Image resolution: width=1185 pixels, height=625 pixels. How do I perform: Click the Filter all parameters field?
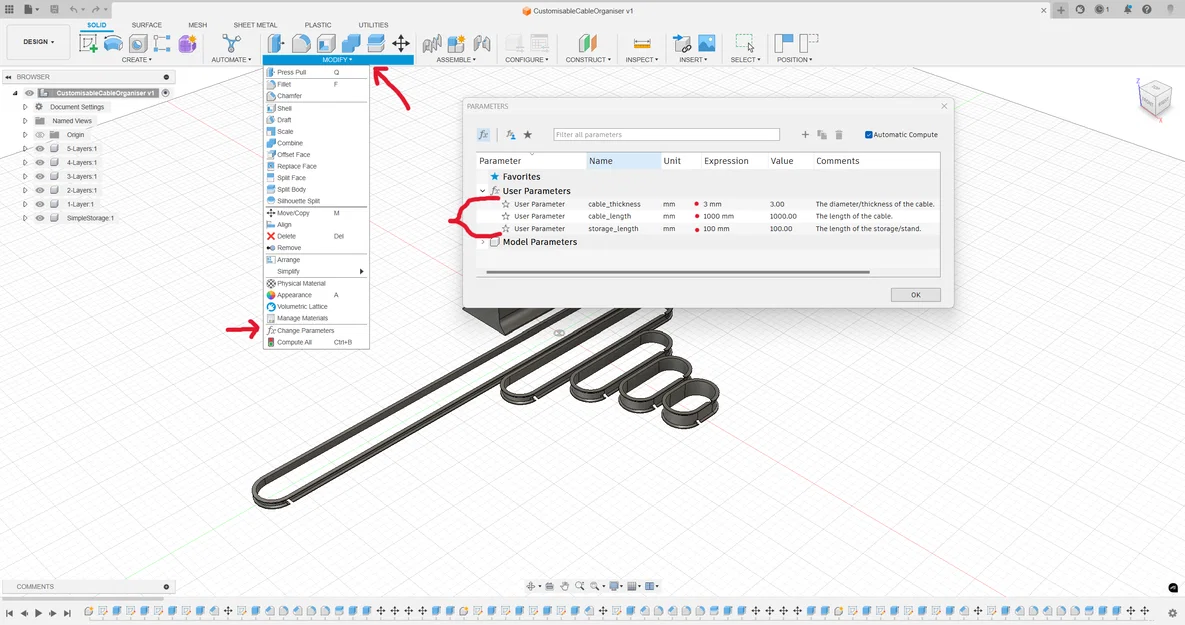coord(666,135)
